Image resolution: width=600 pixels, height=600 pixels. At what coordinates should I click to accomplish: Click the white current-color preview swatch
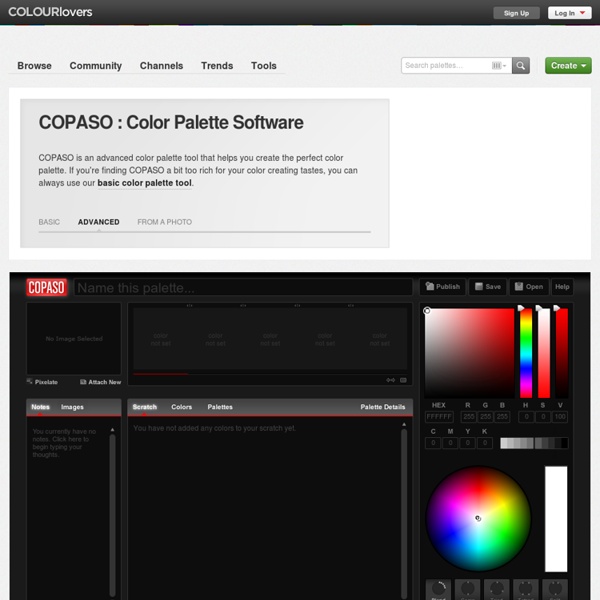point(556,519)
